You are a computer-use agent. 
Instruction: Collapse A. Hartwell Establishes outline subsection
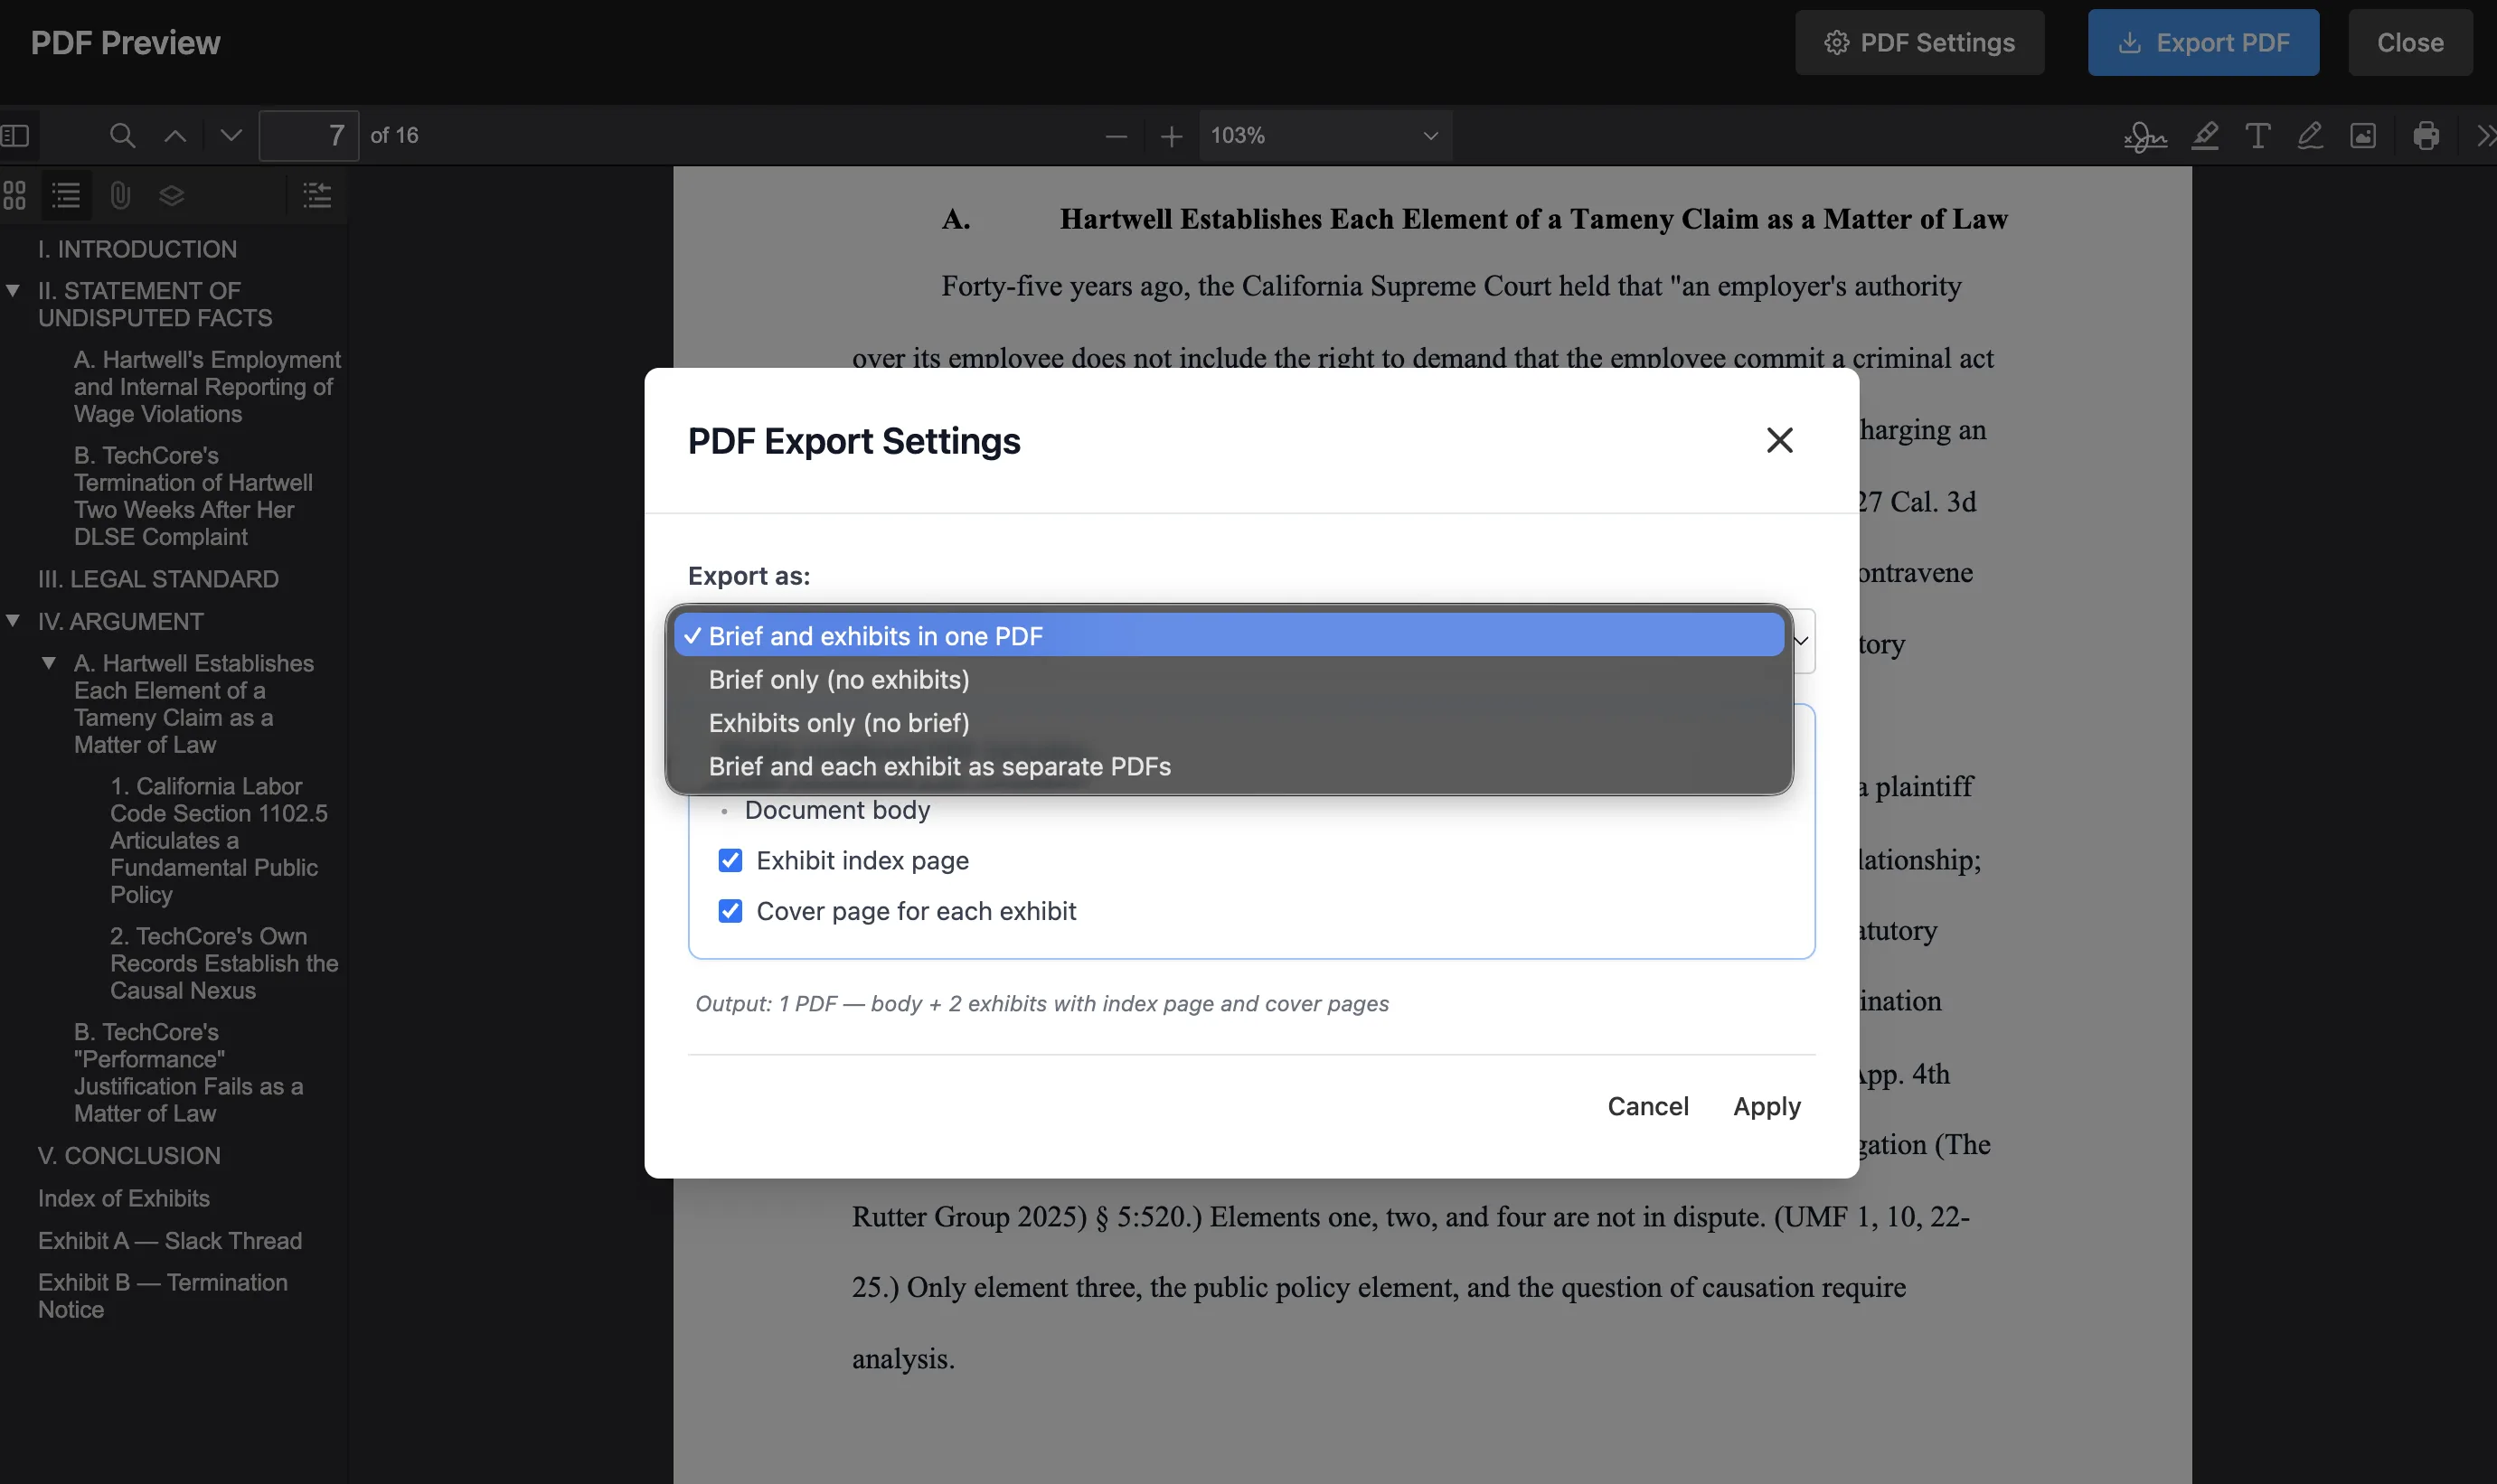tap(48, 663)
